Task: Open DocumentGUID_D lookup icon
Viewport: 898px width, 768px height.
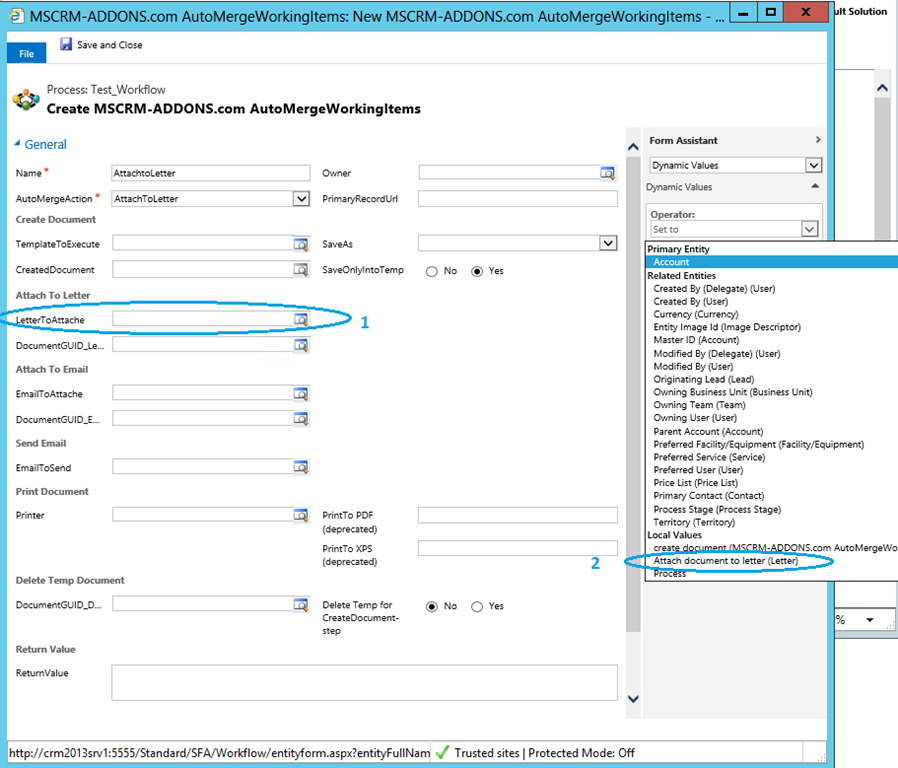Action: [301, 605]
